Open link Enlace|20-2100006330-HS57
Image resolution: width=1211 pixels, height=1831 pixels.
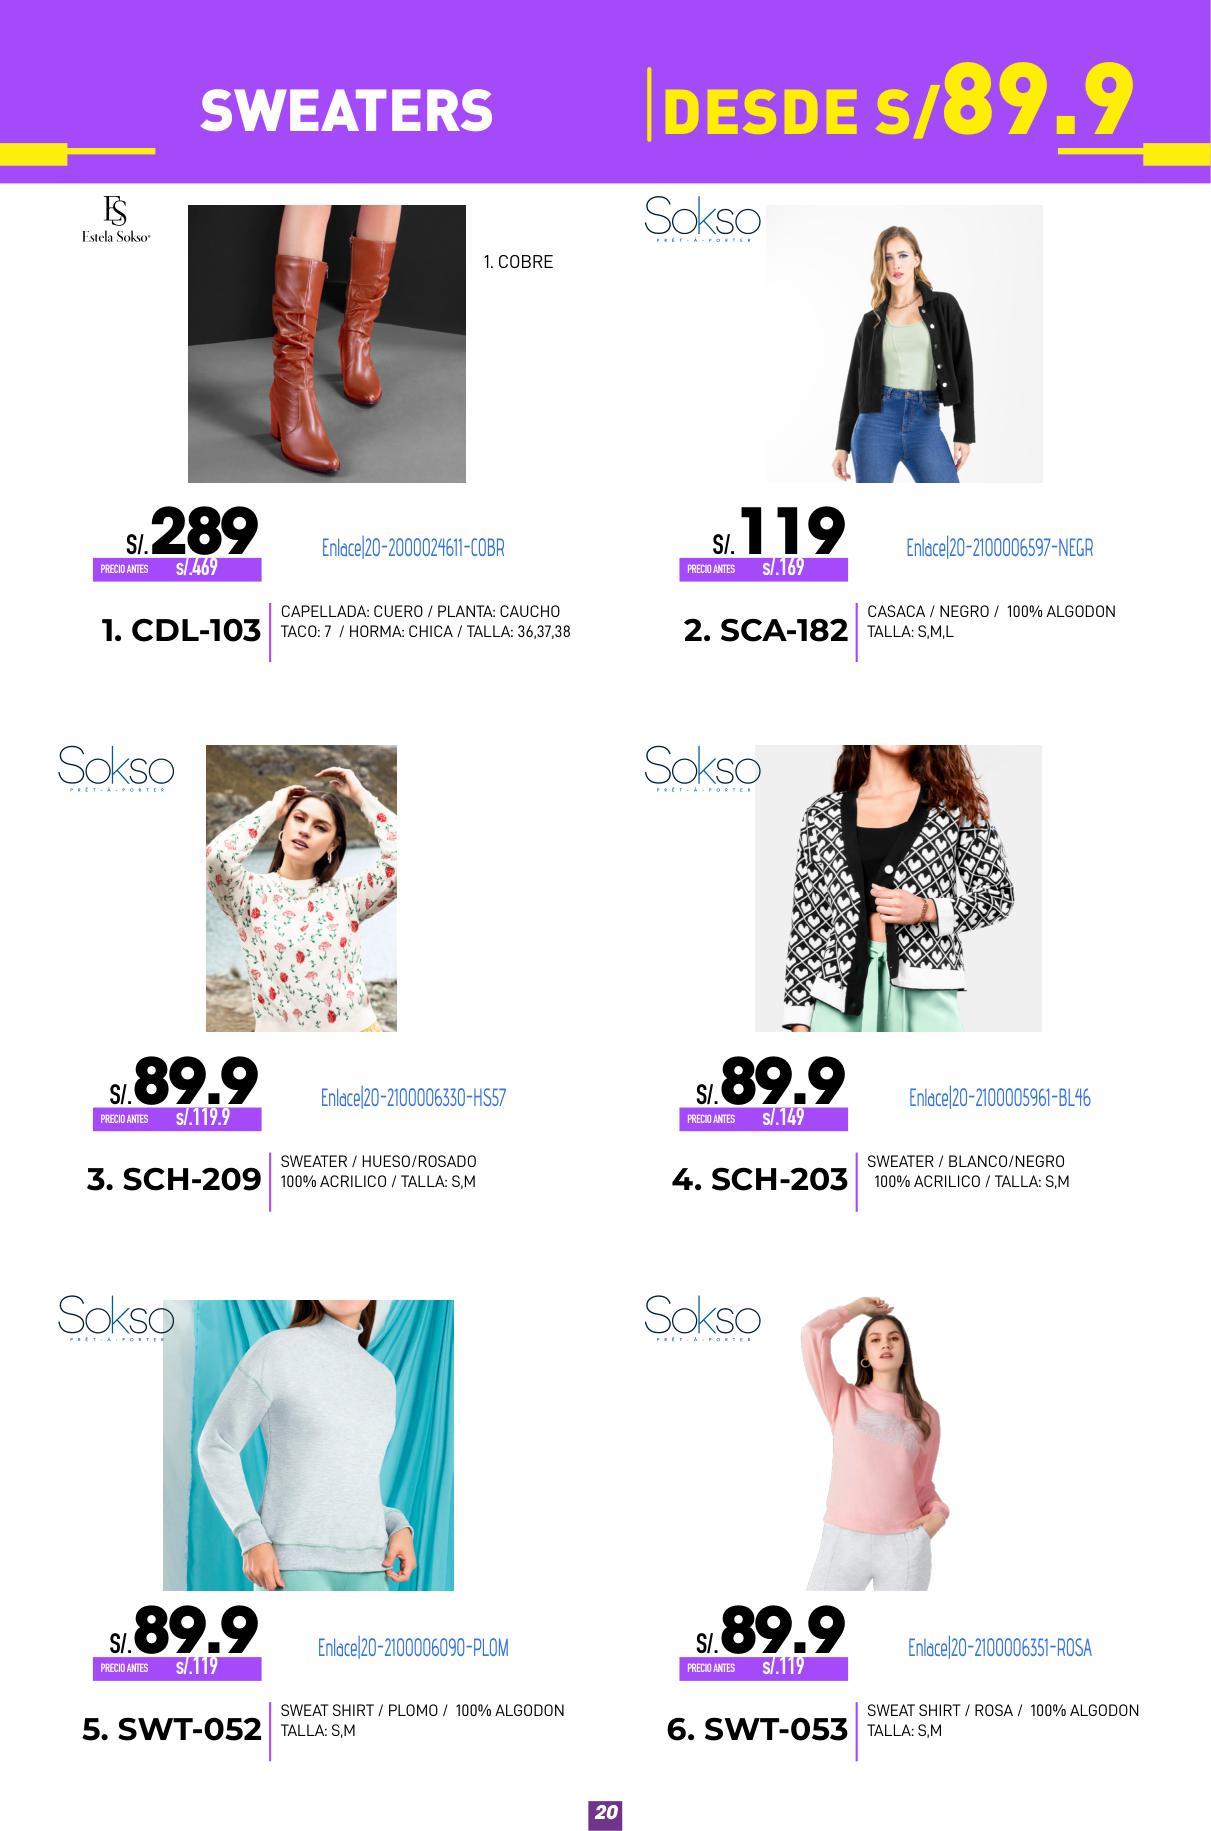(413, 1098)
